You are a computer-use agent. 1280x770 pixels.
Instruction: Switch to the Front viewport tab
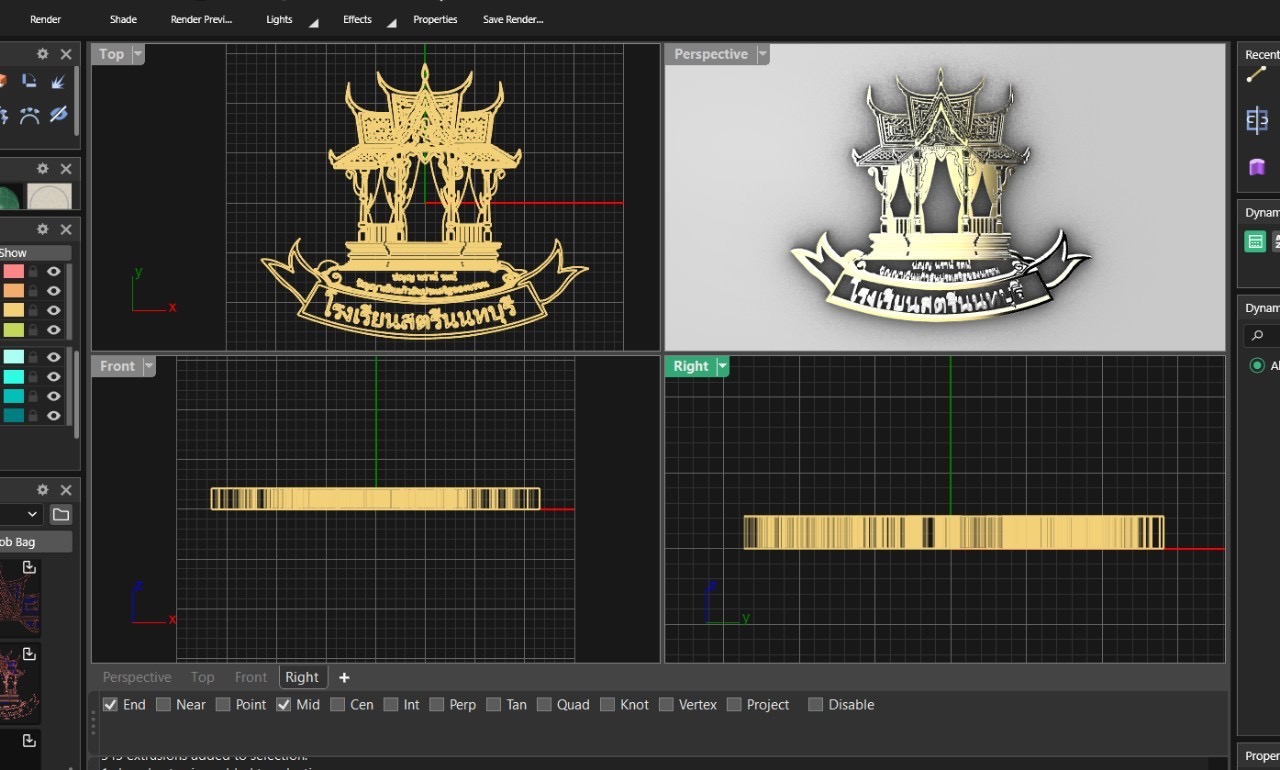coord(251,677)
